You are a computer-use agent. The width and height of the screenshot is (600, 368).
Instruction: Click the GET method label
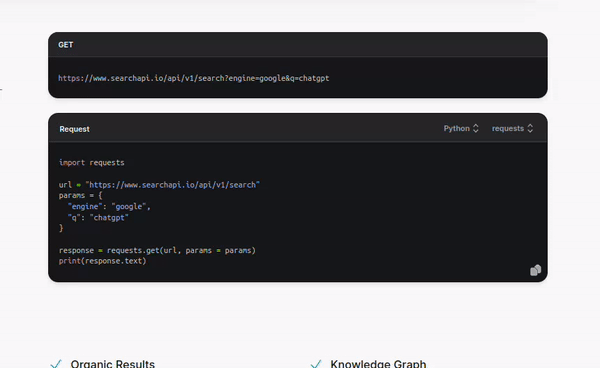click(65, 45)
